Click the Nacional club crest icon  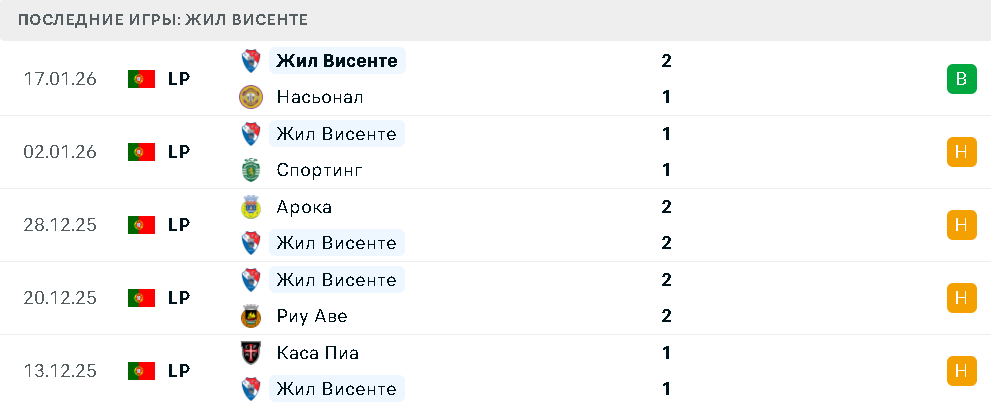[x=250, y=97]
